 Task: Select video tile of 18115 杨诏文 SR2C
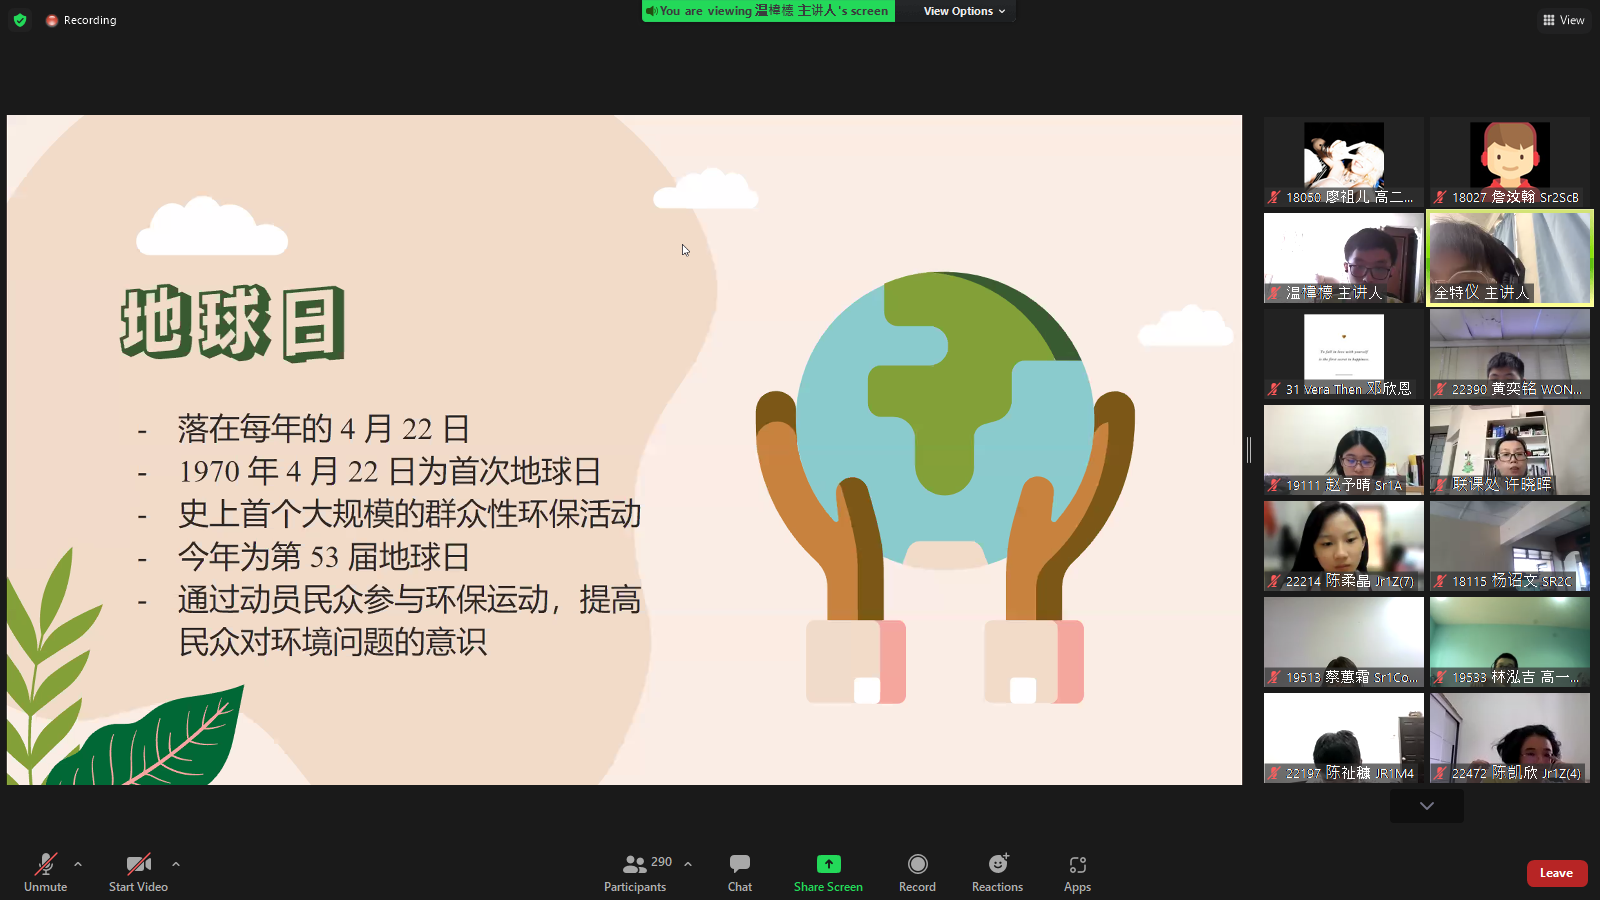[1510, 546]
